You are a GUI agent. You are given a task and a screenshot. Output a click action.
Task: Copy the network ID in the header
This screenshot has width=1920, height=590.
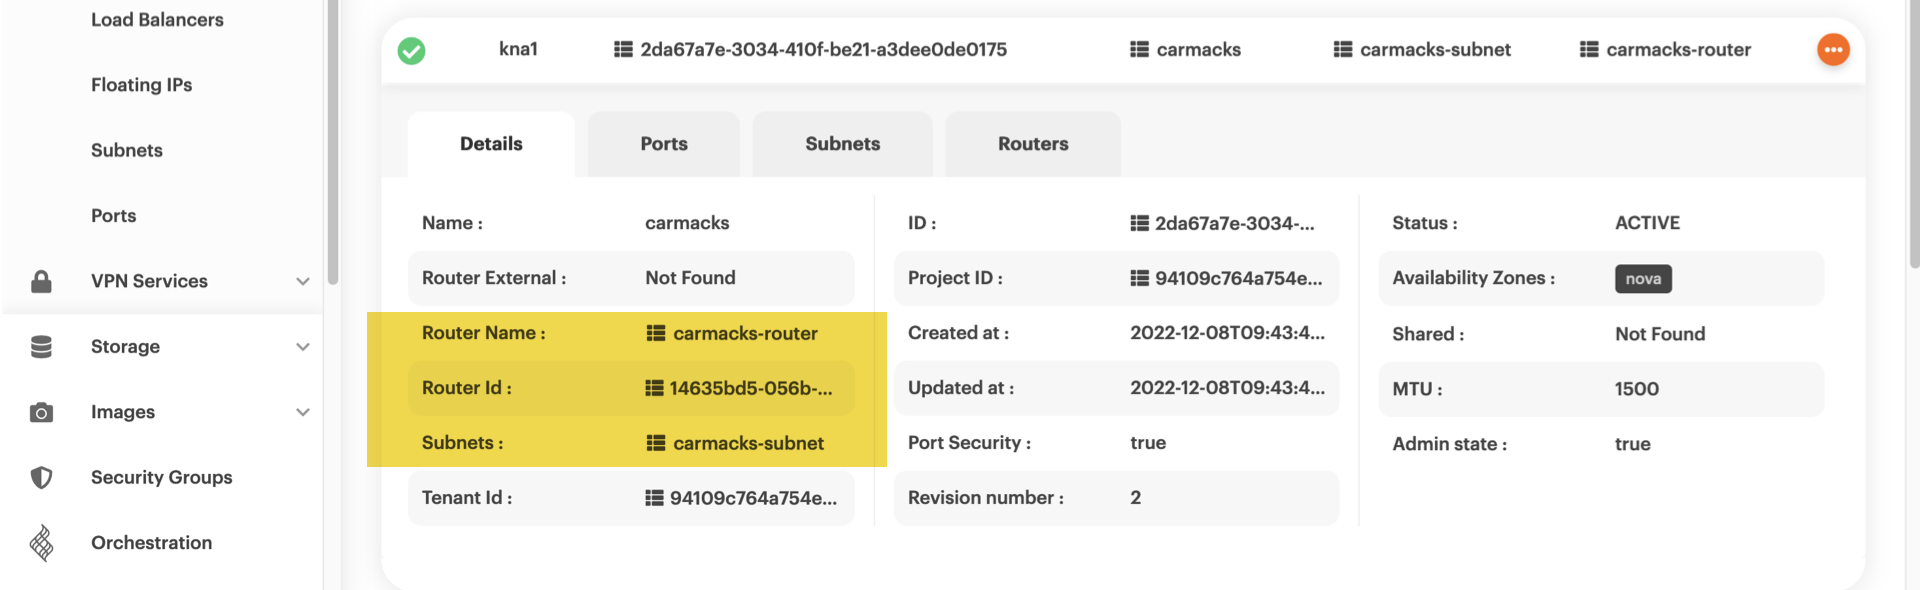point(625,49)
